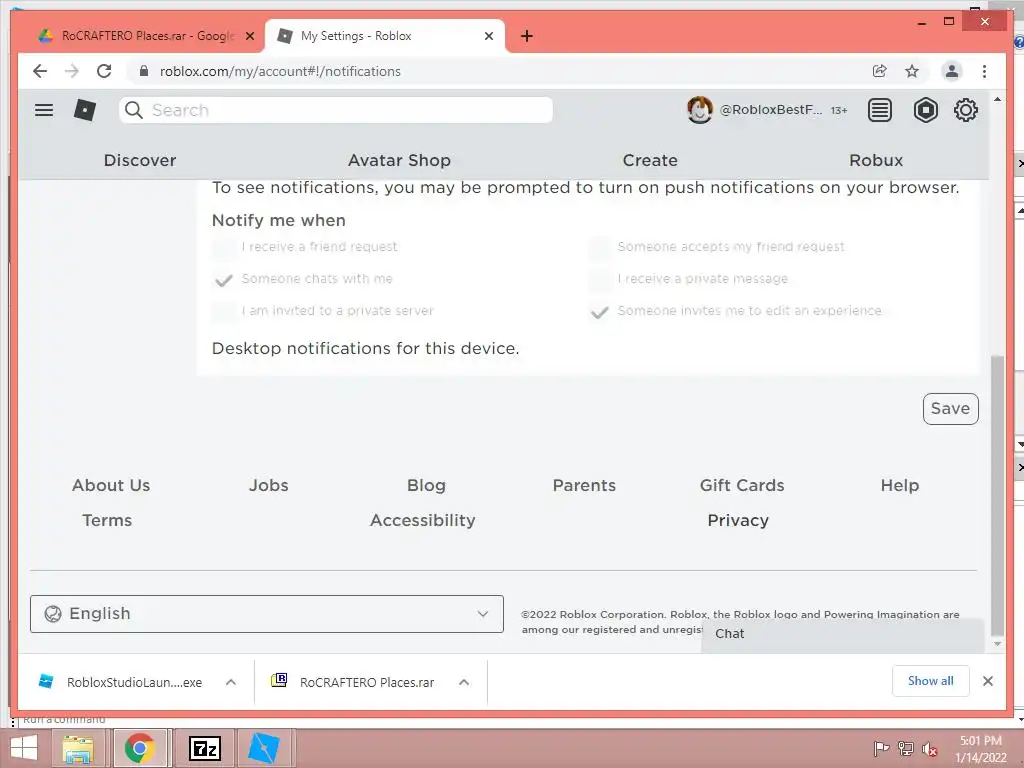Click the browser forward arrow
The height and width of the screenshot is (768, 1024).
click(x=71, y=71)
